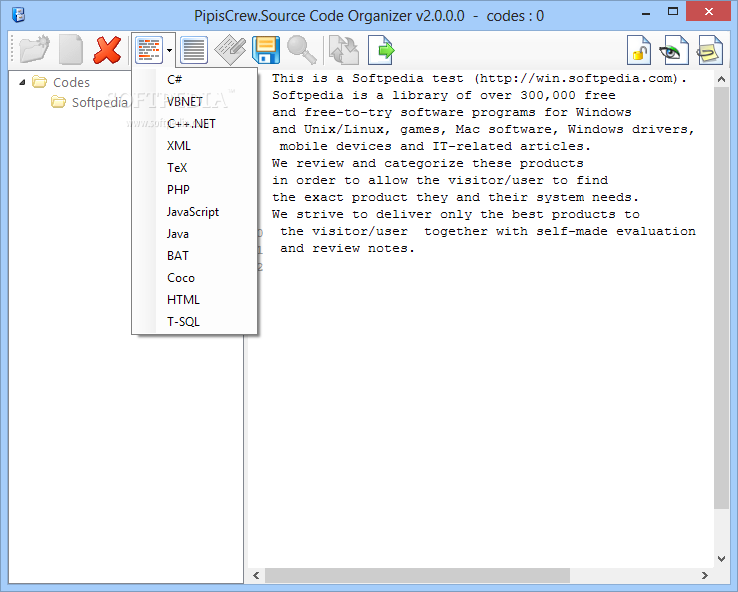Click scroll right arrow in editor
Screen dimensions: 738x592
tap(705, 575)
